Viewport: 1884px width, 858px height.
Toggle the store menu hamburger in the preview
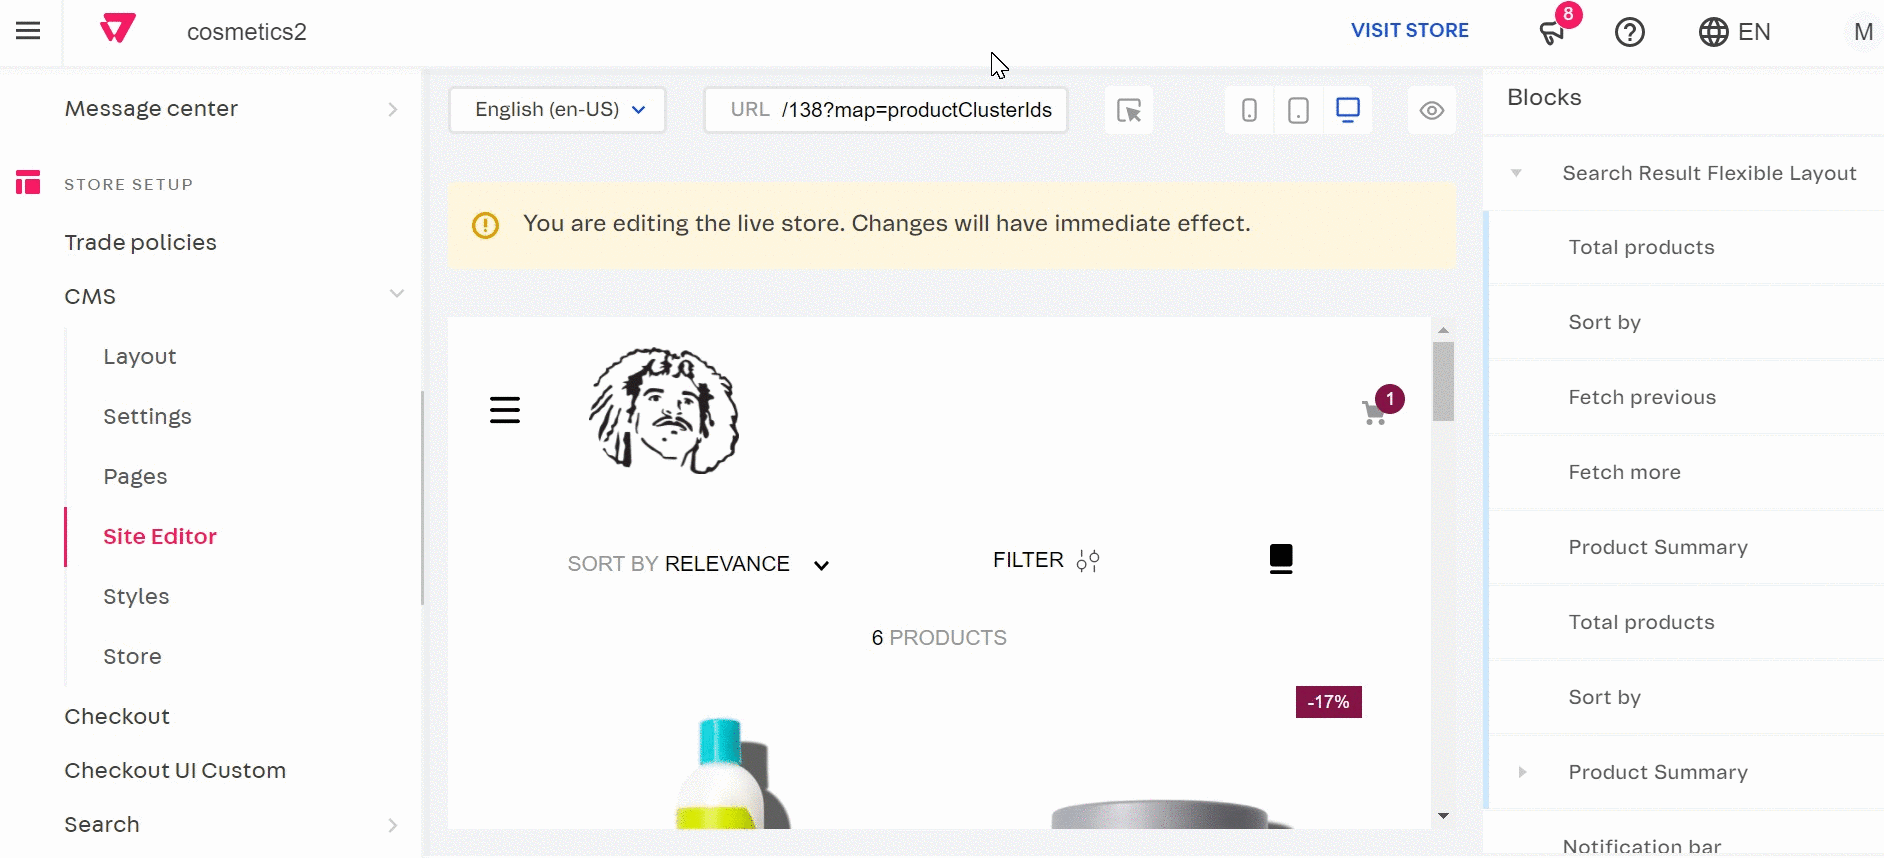[x=505, y=408]
